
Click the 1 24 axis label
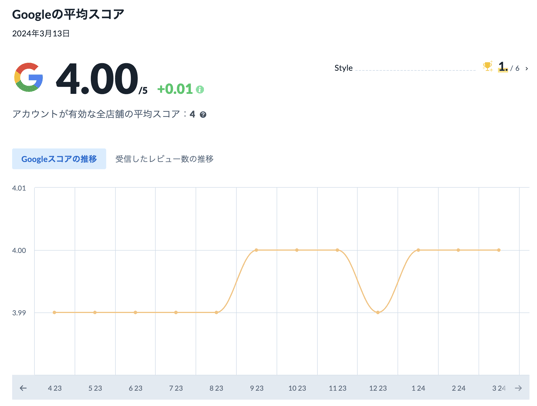(x=418, y=388)
